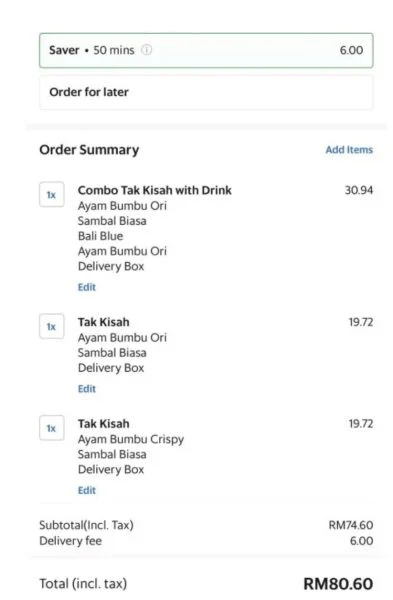Screen dimensions: 393x600
Task: Edit the Tak Kisah Ayam Bumbu Ori item
Action: point(87,389)
